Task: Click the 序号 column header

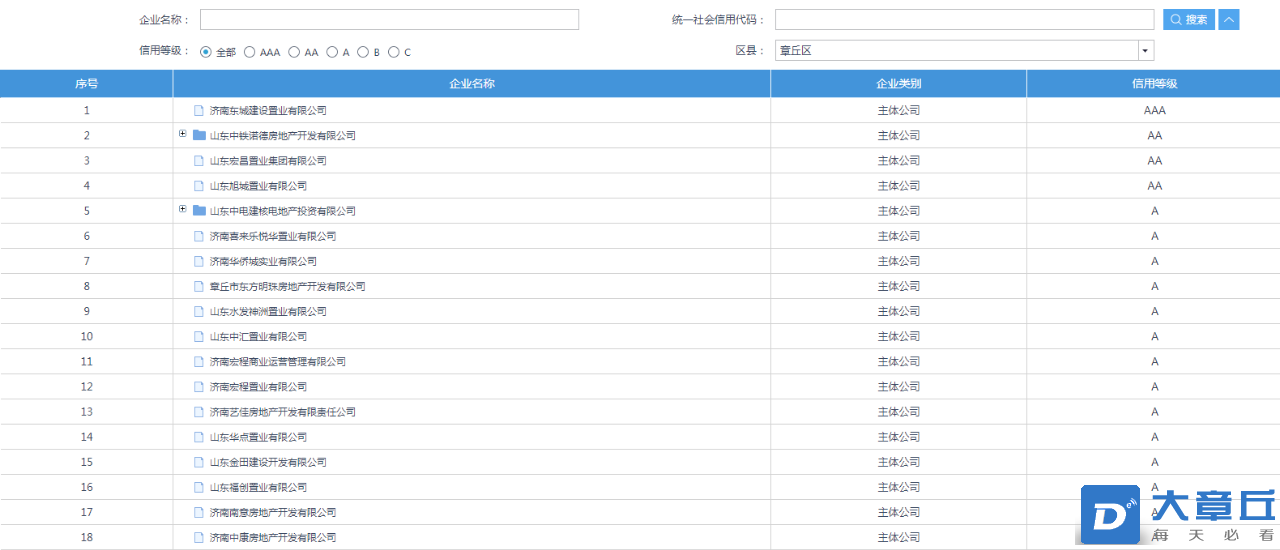Action: [x=86, y=84]
